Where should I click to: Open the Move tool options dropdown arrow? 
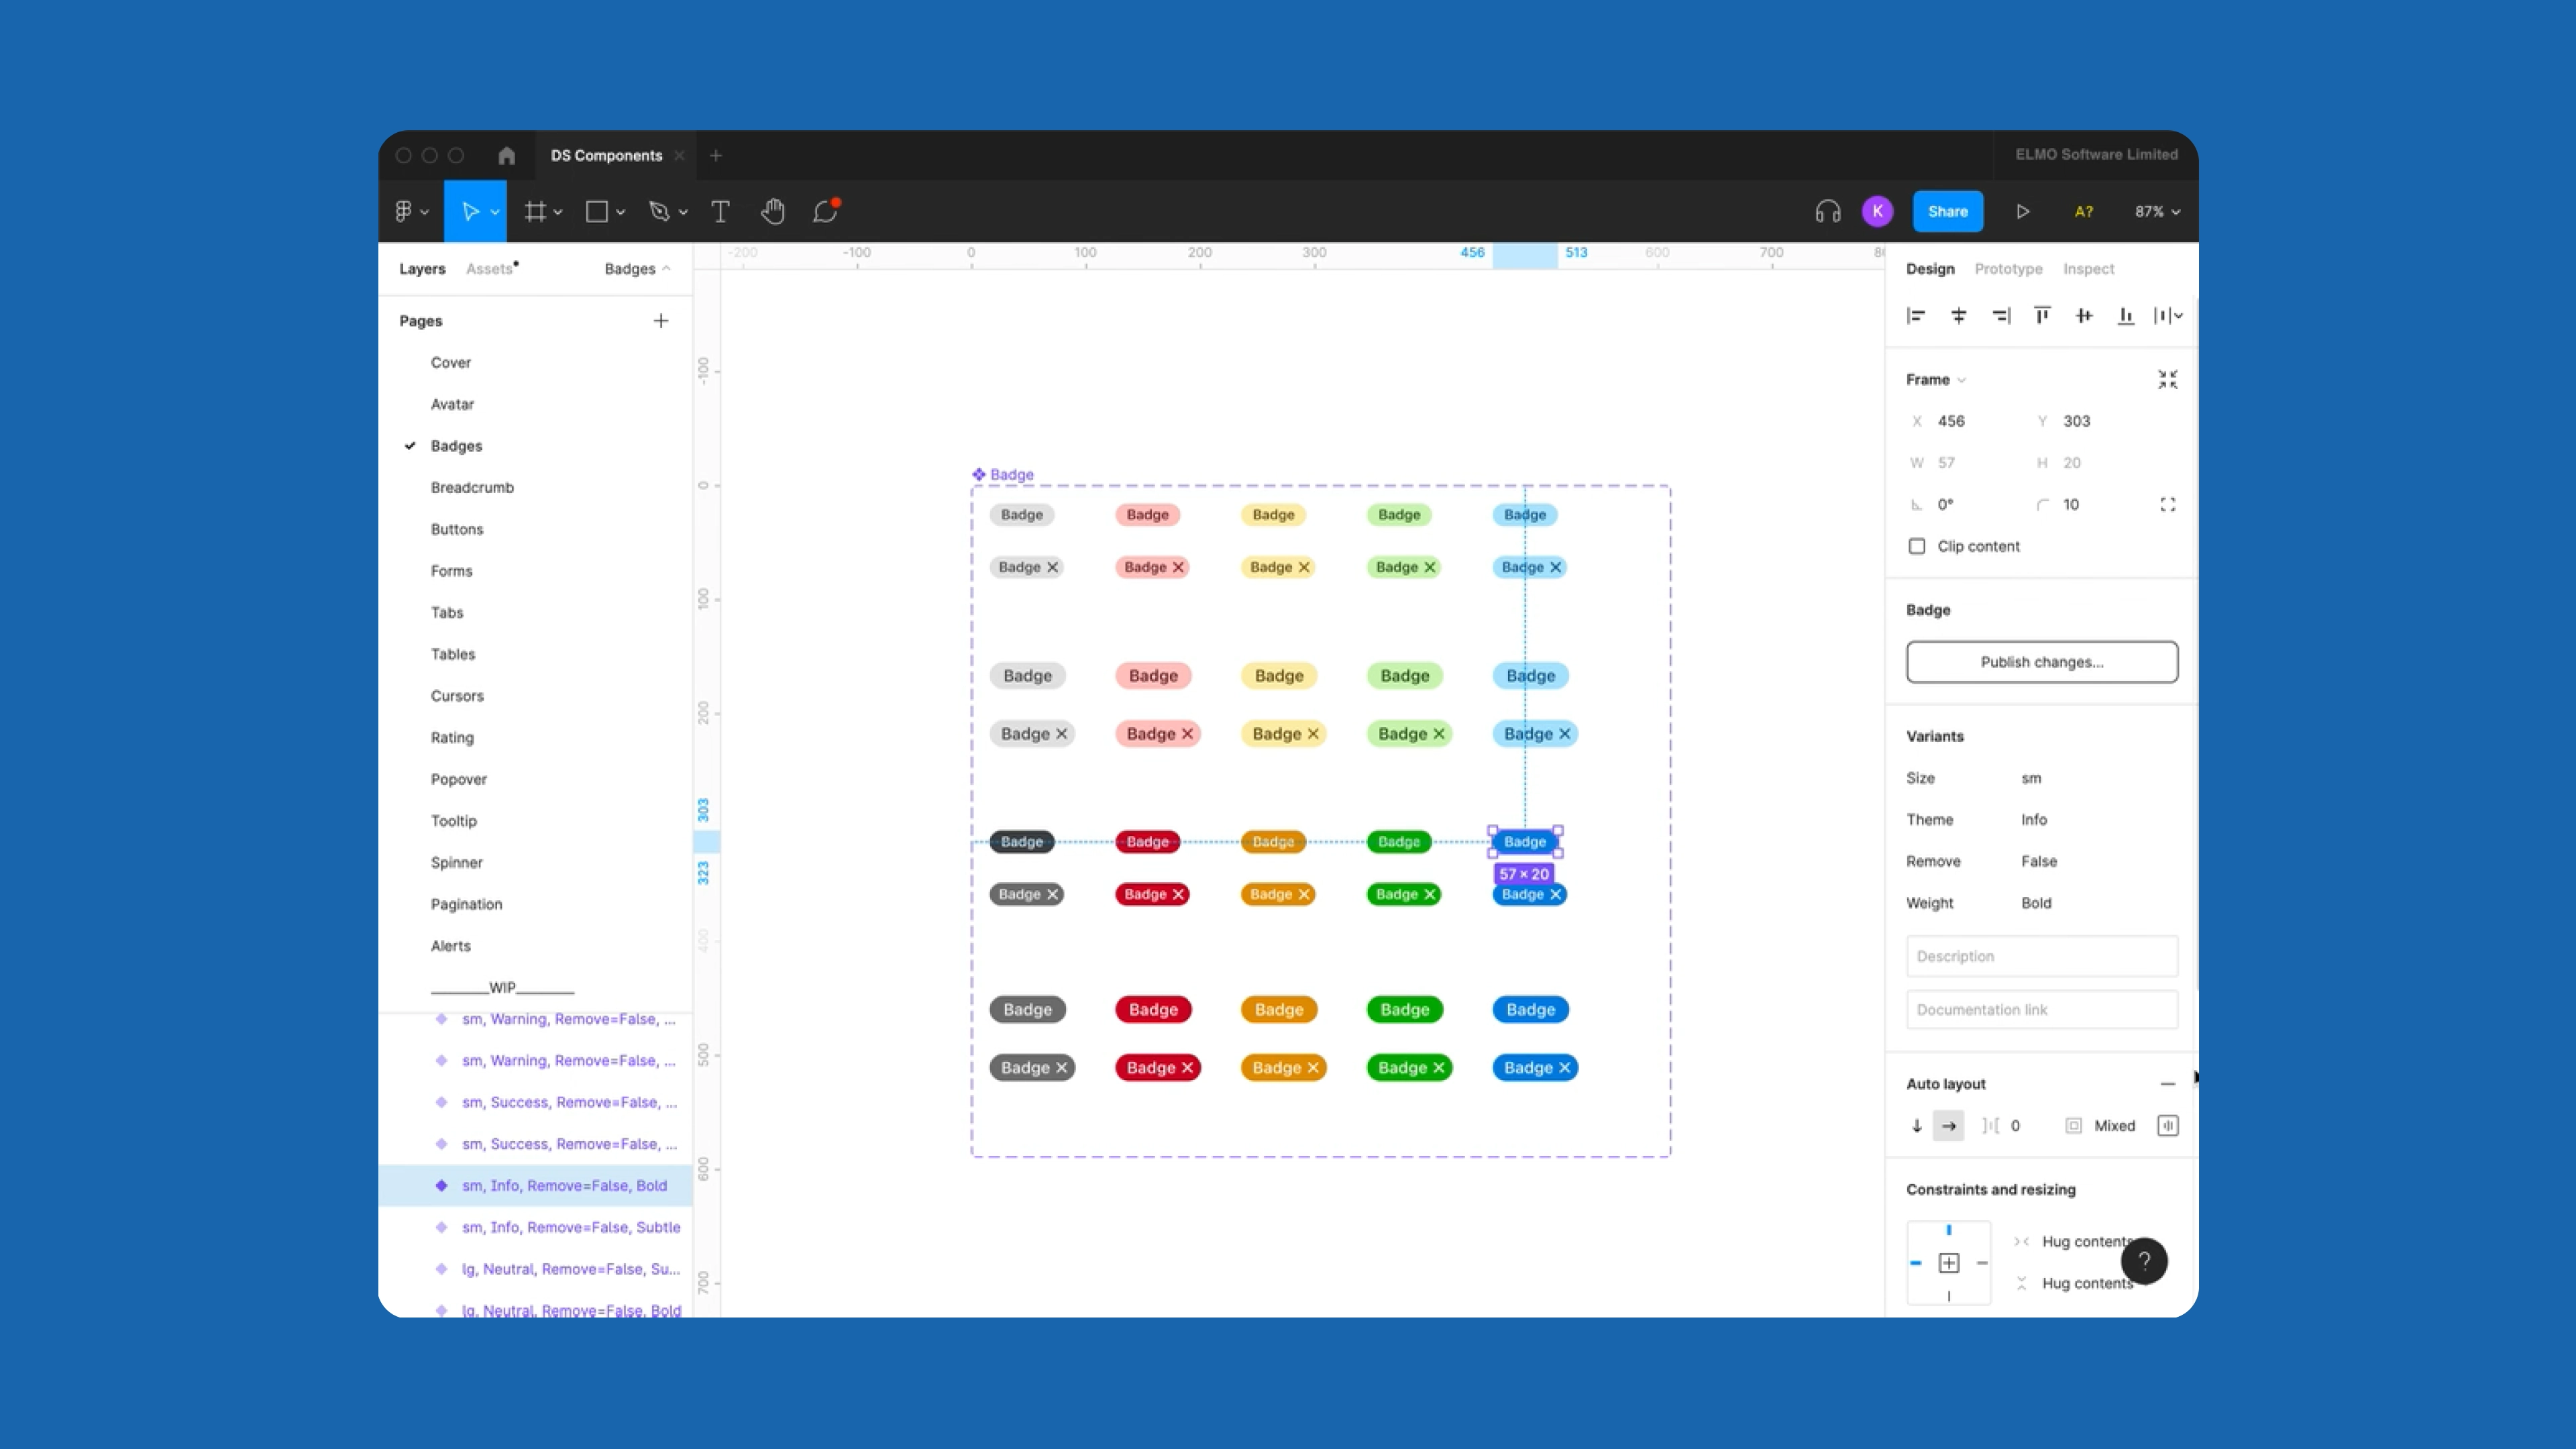495,212
